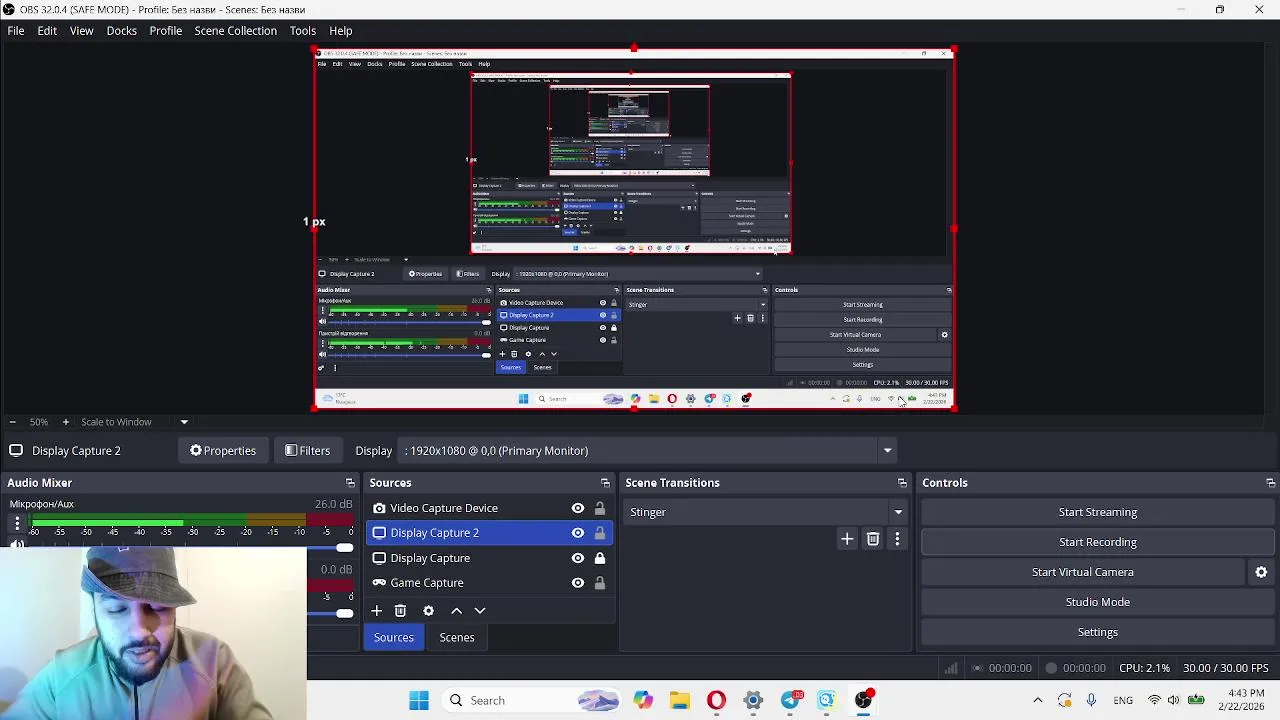Open File Explorer from the taskbar
This screenshot has height=720, width=1280.
[680, 700]
